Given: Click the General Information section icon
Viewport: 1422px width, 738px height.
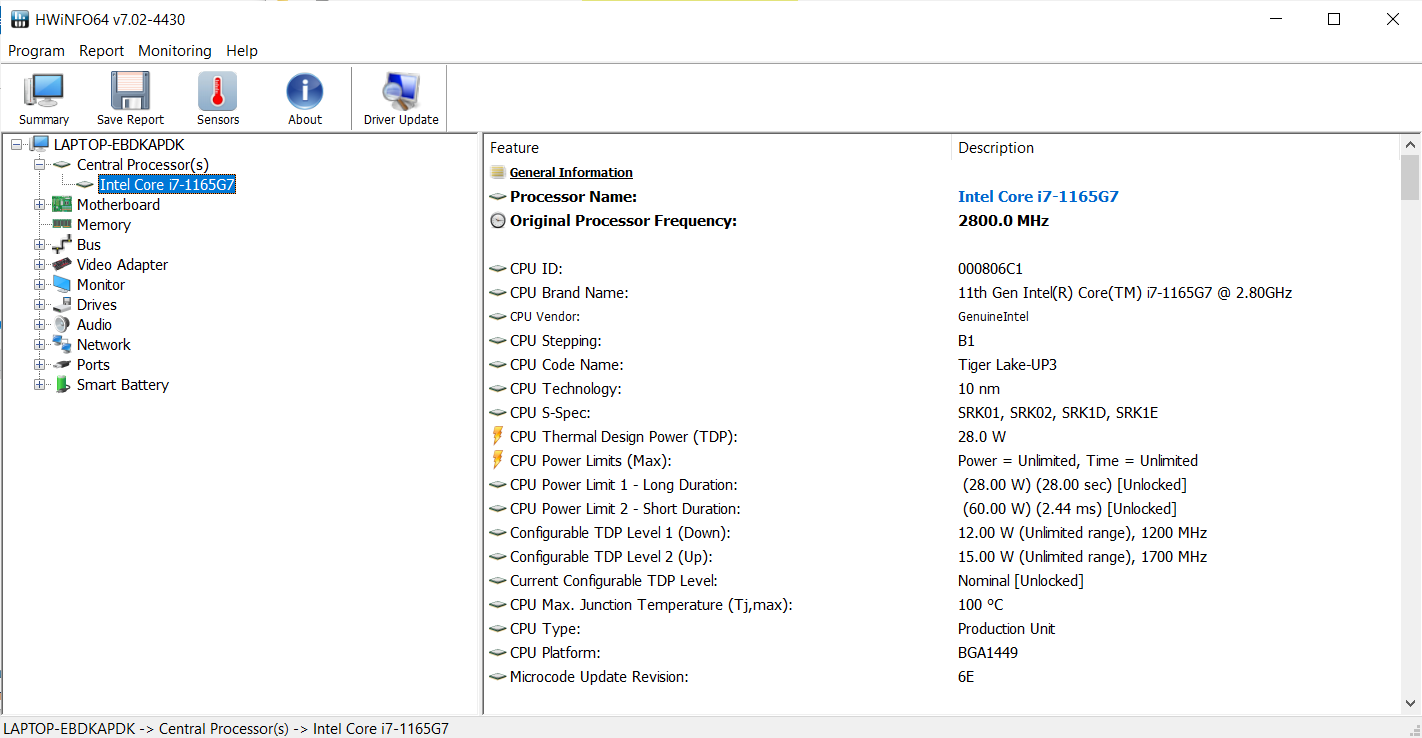Looking at the screenshot, I should pos(497,173).
